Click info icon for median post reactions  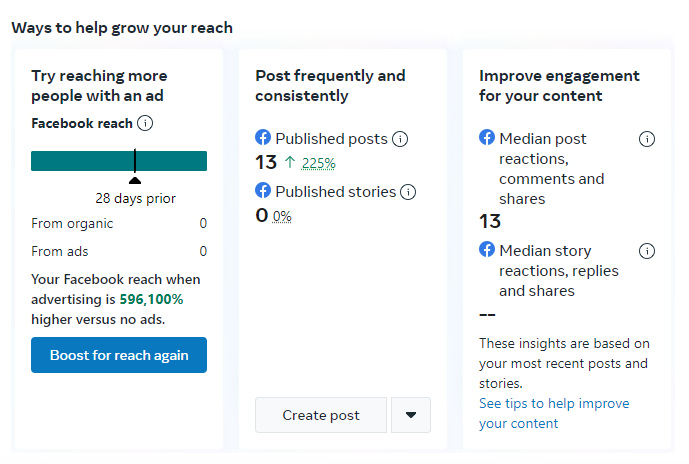646,139
